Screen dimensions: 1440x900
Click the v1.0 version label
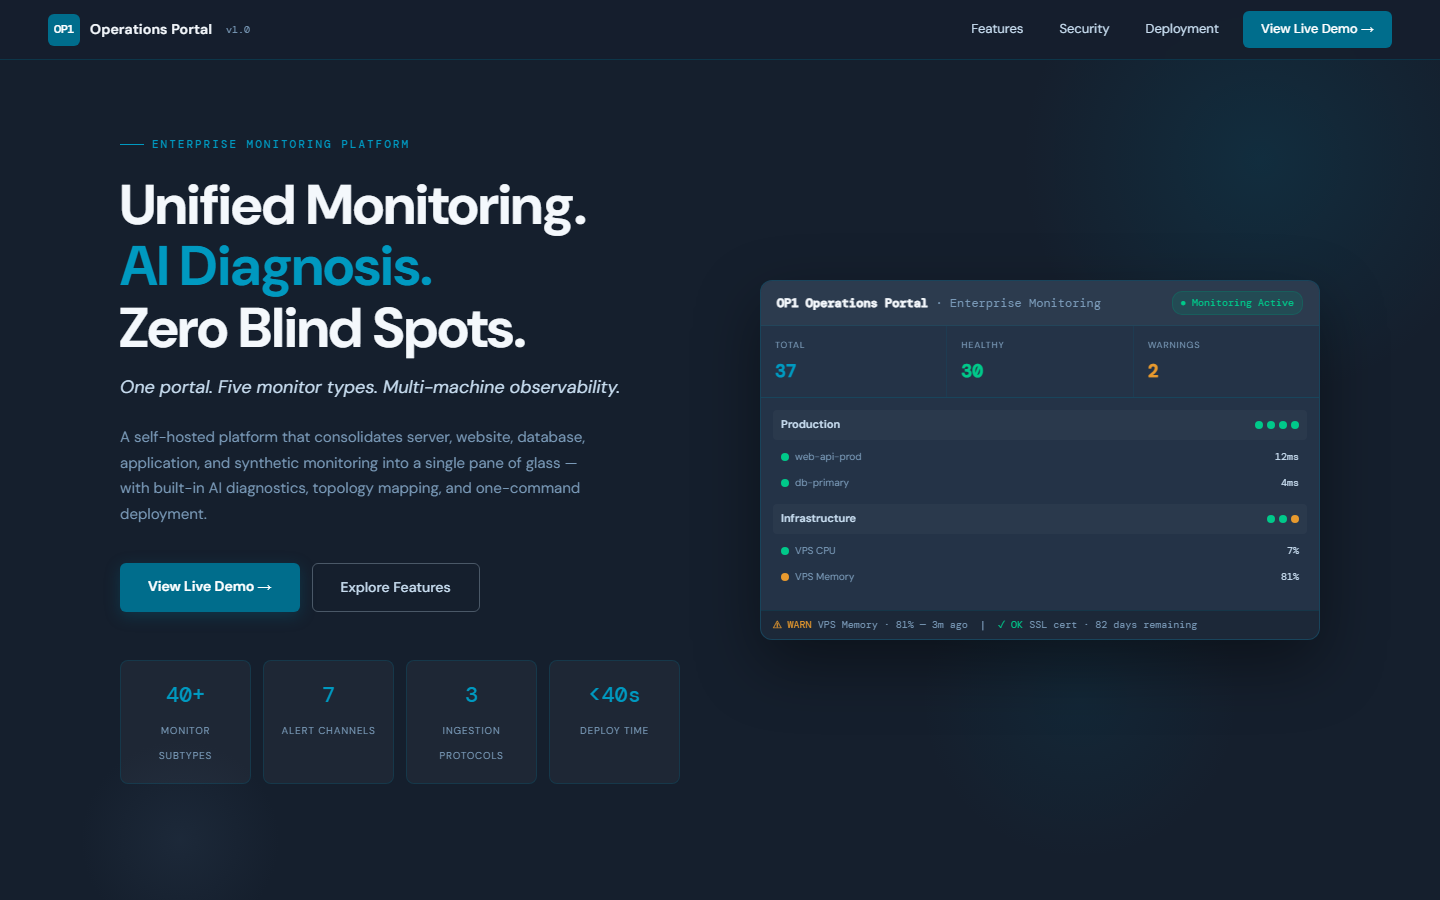(x=238, y=30)
